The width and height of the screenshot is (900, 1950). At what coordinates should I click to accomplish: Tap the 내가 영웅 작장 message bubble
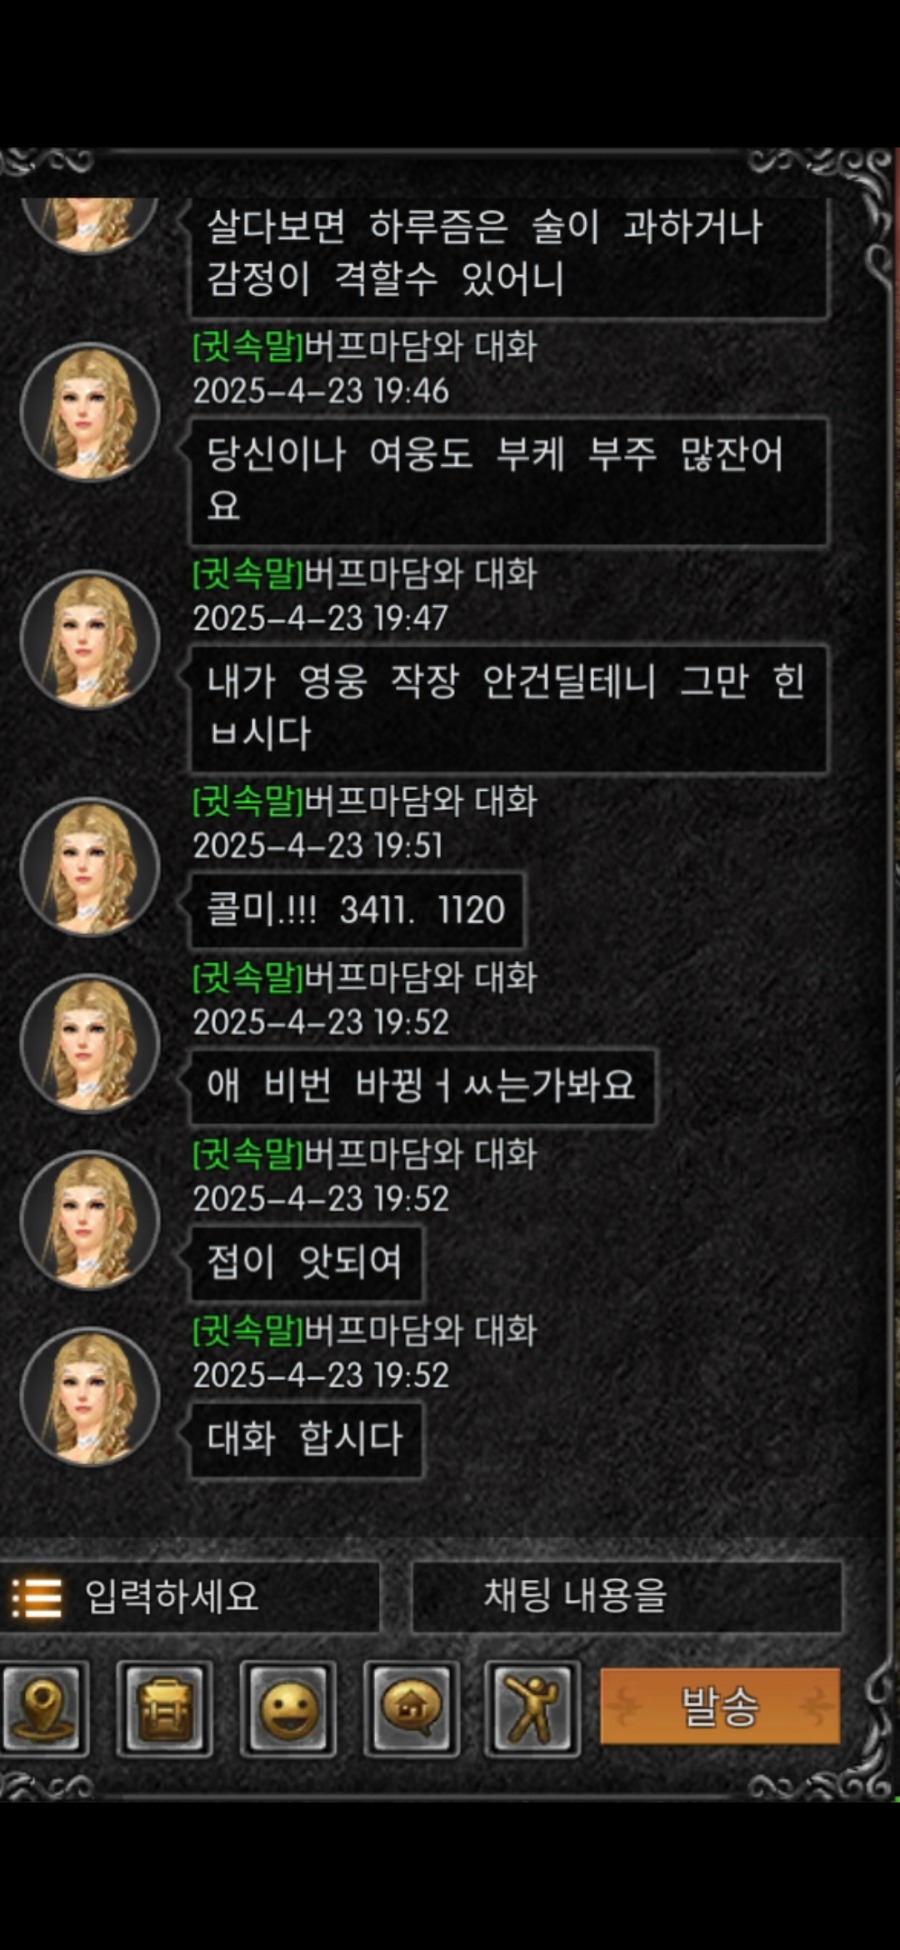509,708
